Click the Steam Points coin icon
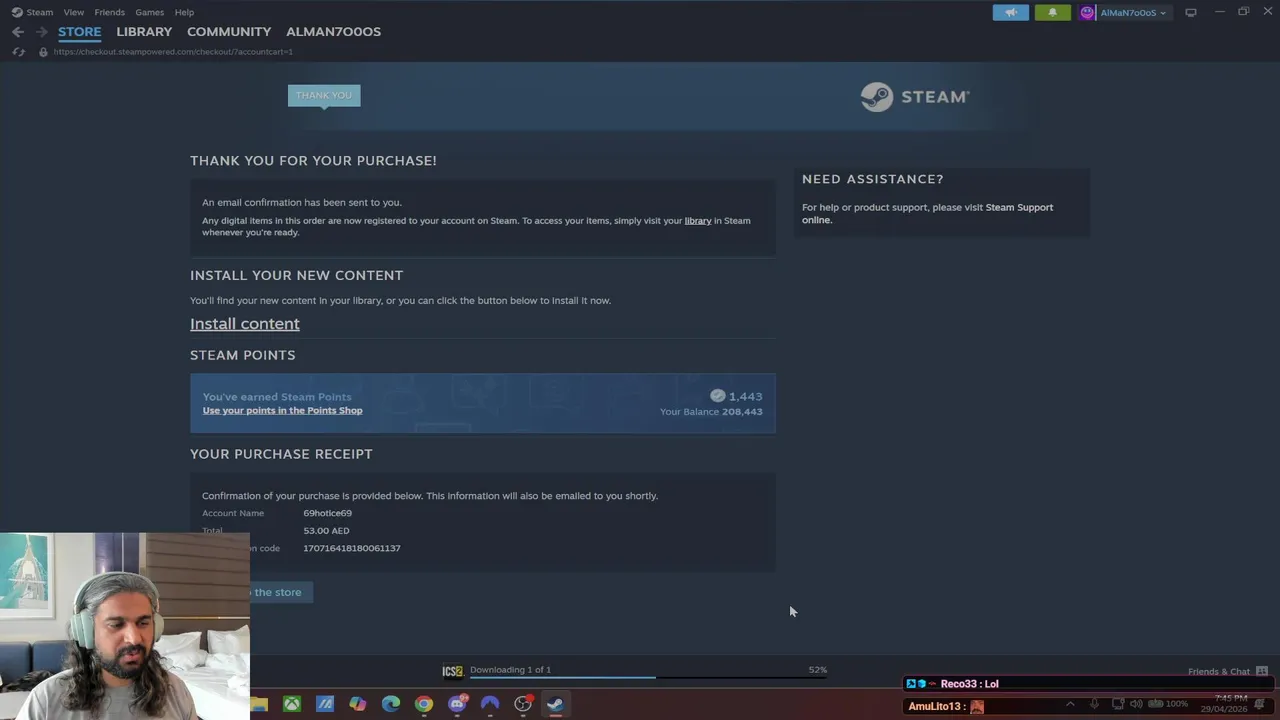This screenshot has height=720, width=1280. 717,396
